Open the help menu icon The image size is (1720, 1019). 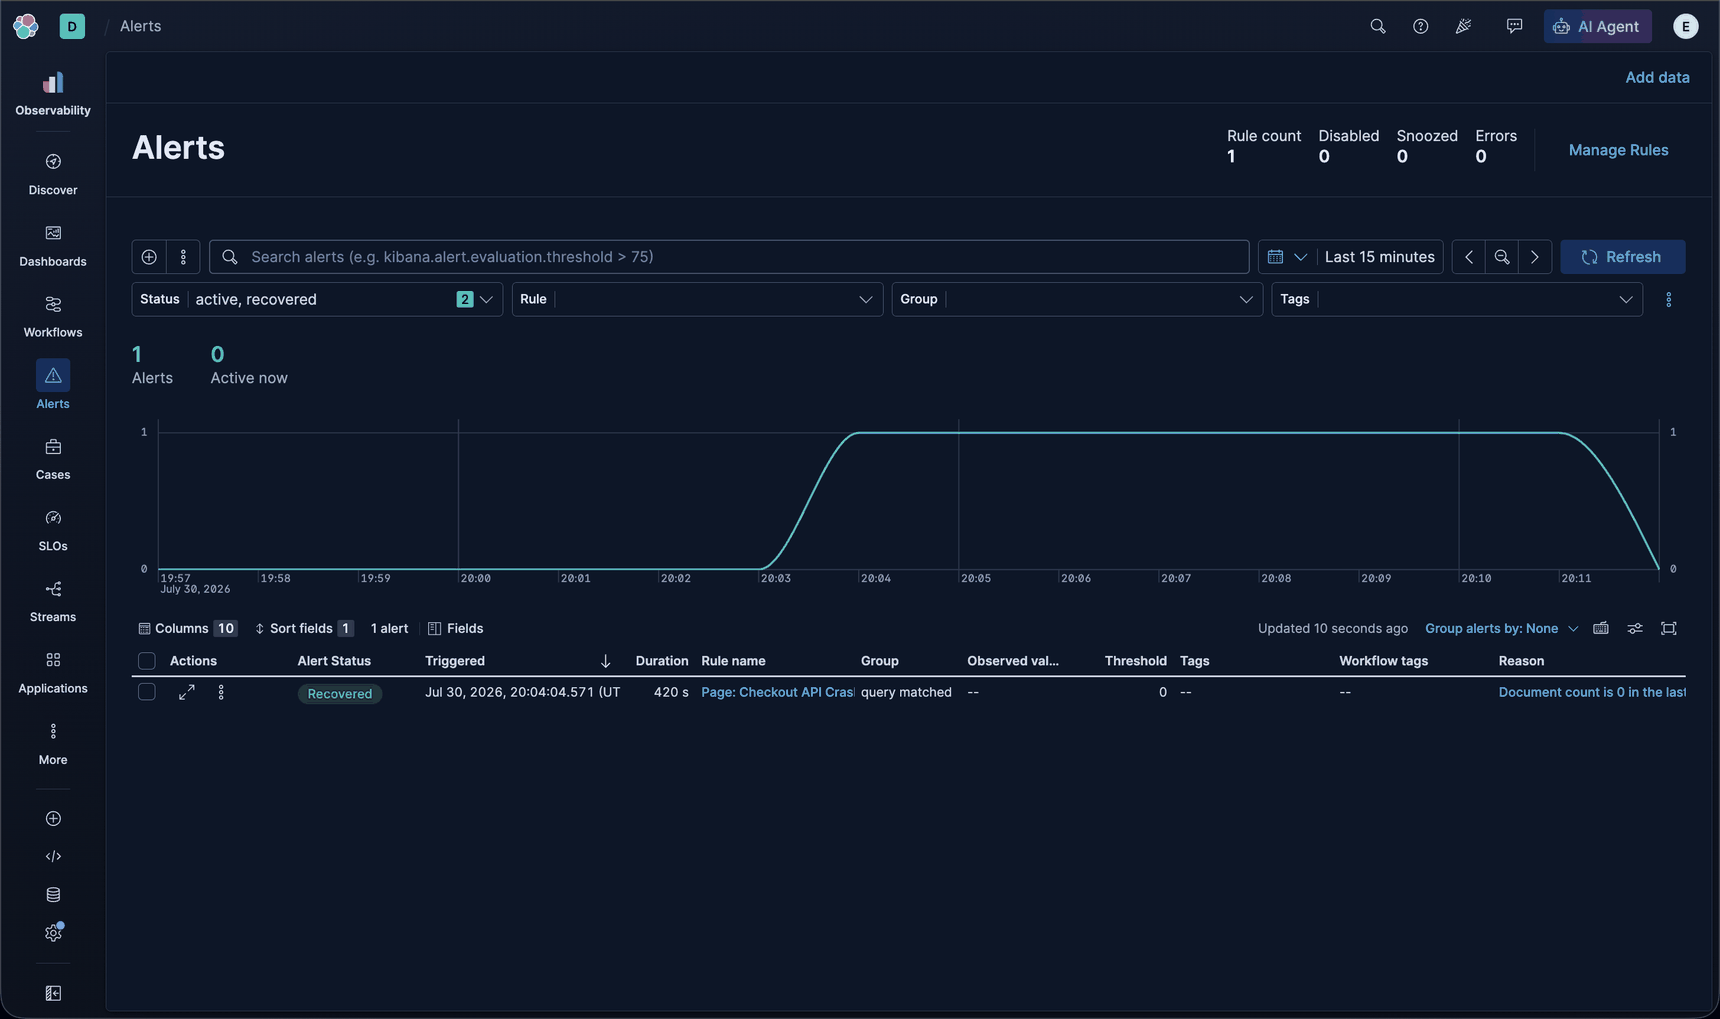click(1420, 26)
